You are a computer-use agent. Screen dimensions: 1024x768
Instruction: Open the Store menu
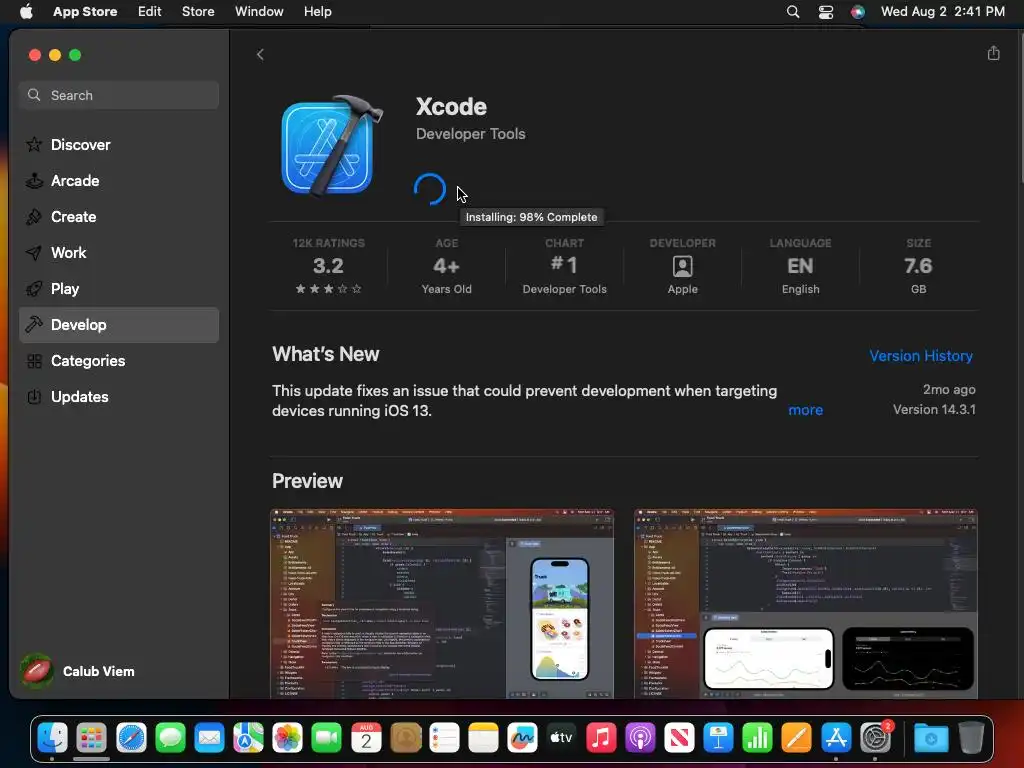coord(198,11)
